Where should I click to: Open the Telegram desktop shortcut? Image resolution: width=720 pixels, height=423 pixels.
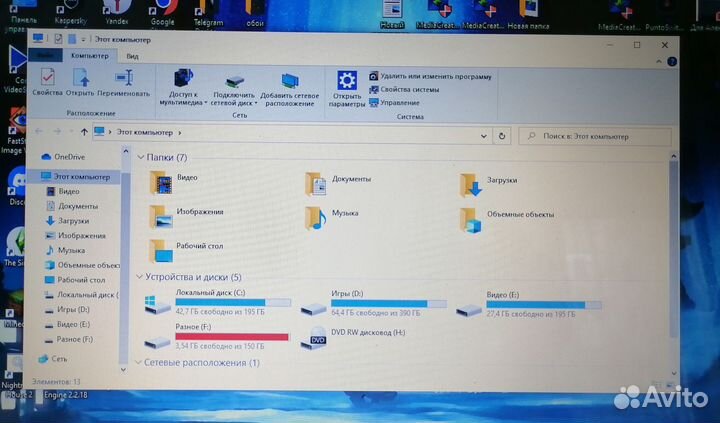coord(208,13)
